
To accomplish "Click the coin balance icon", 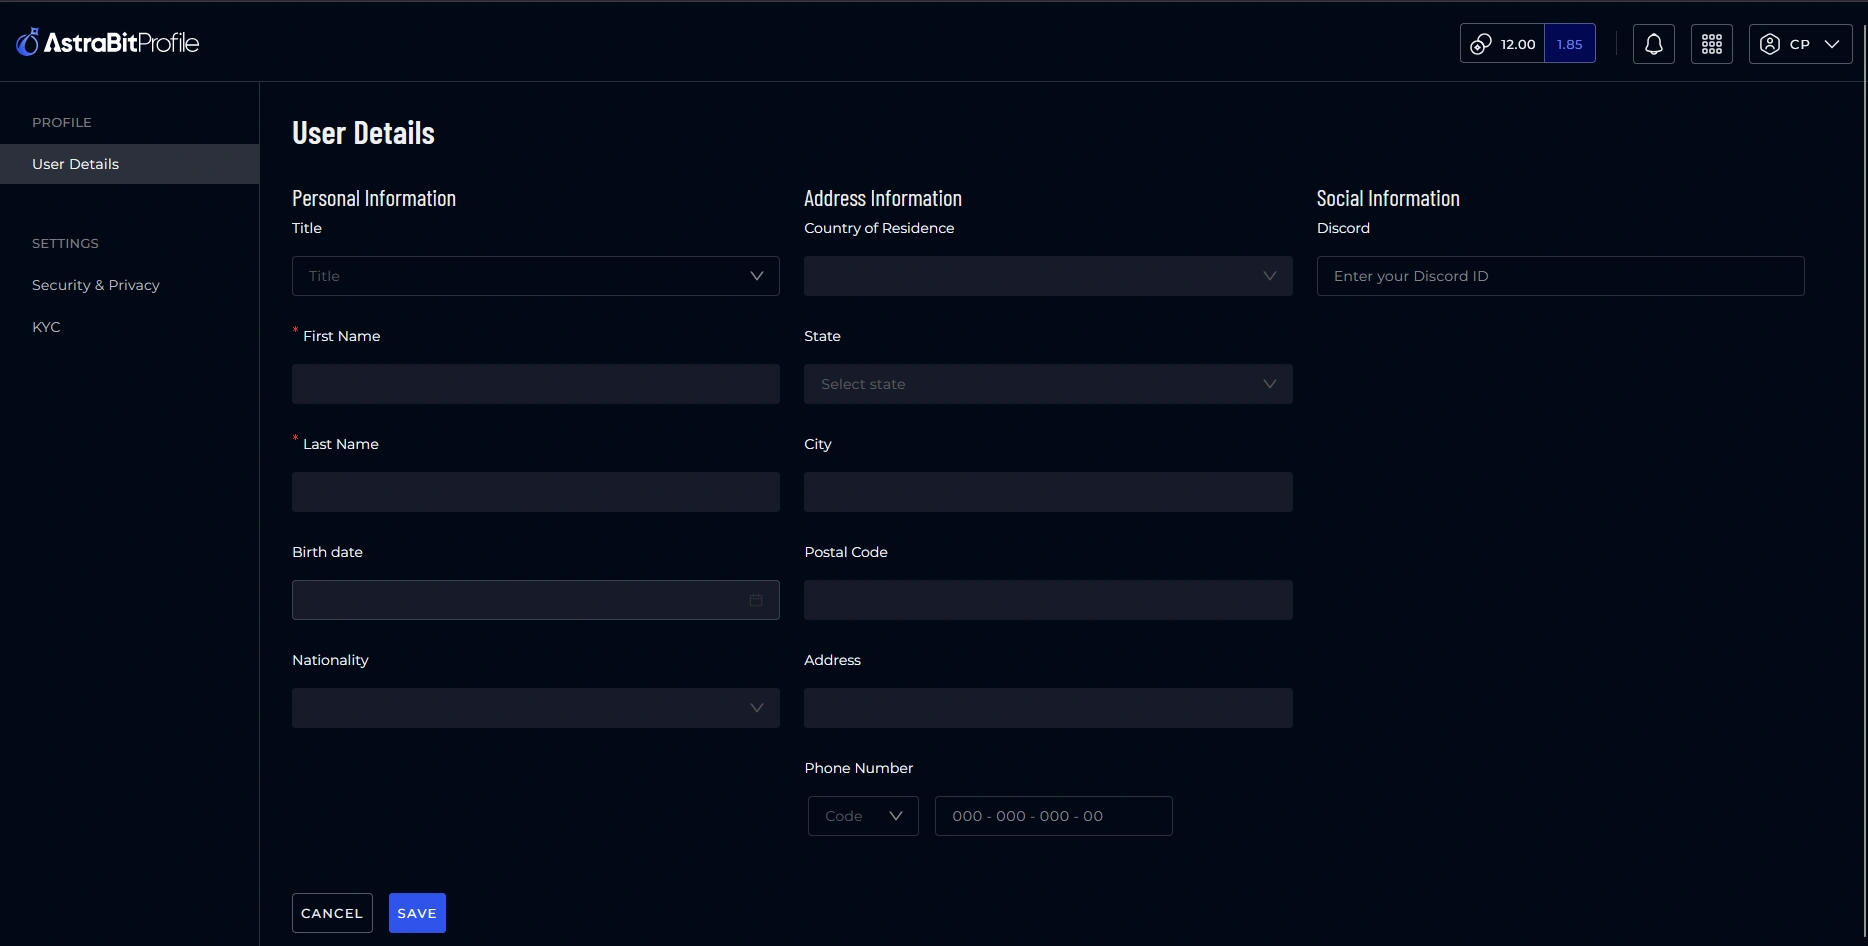I will (1481, 44).
